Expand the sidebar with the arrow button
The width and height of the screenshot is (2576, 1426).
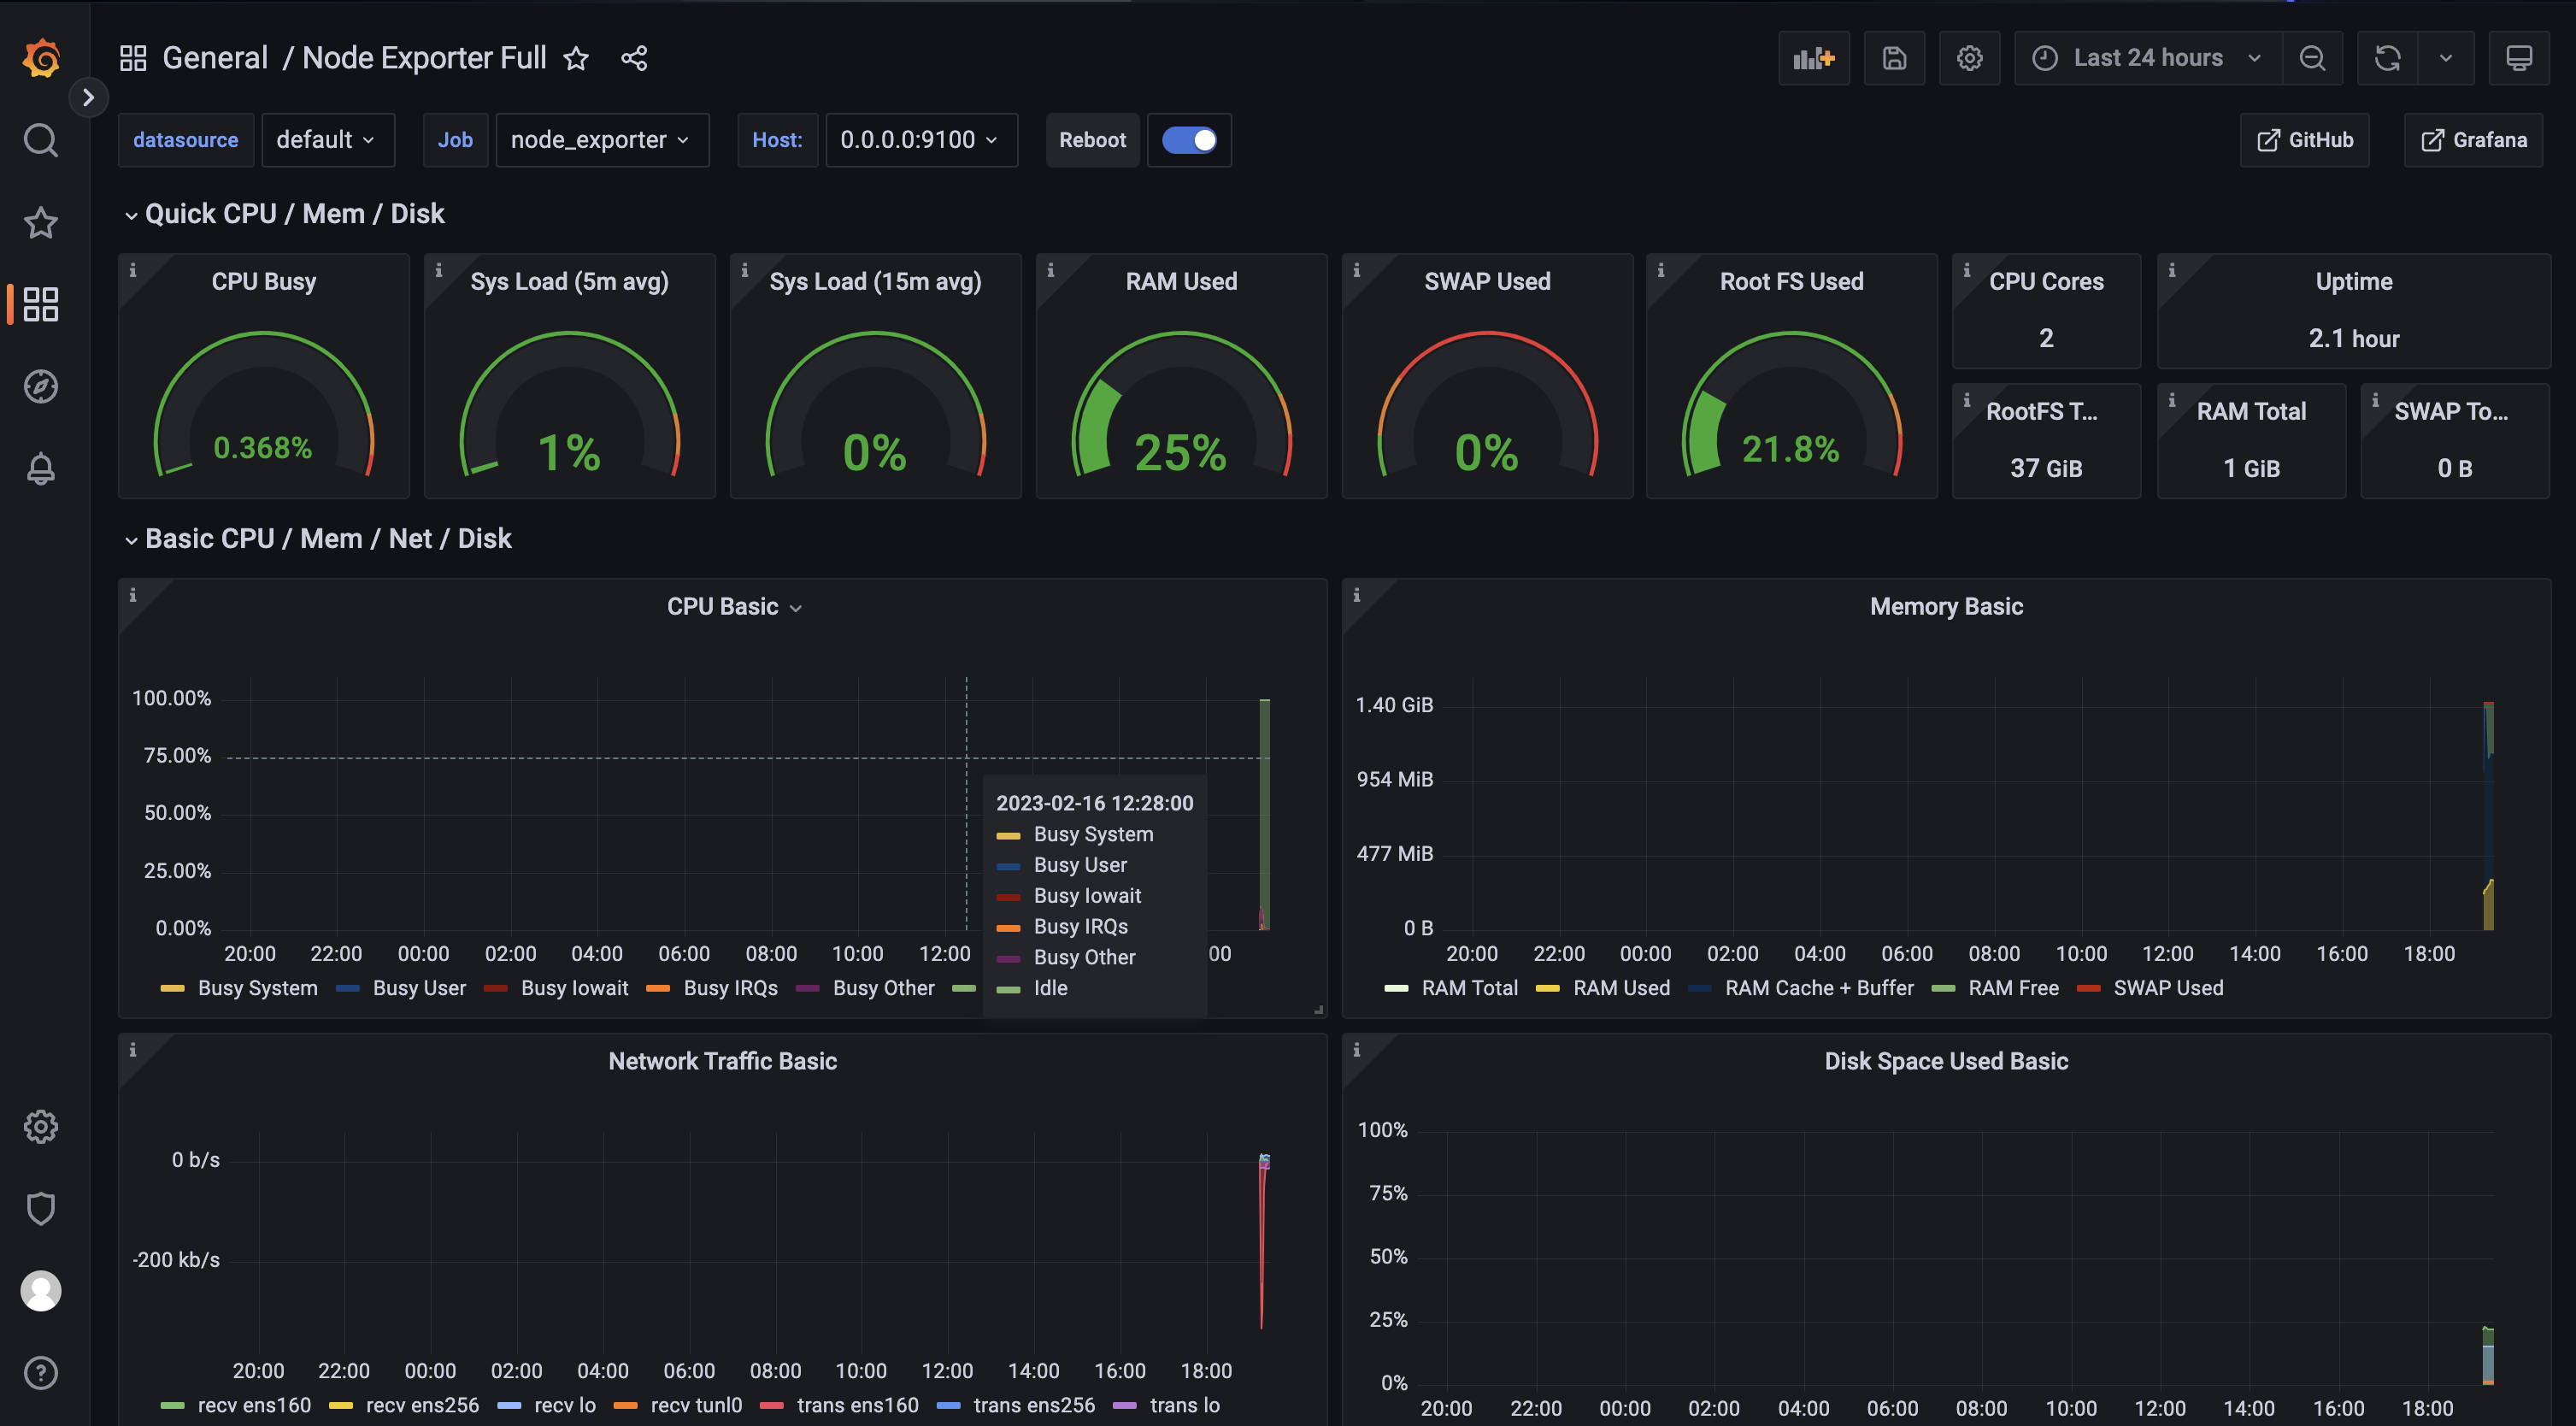point(88,97)
